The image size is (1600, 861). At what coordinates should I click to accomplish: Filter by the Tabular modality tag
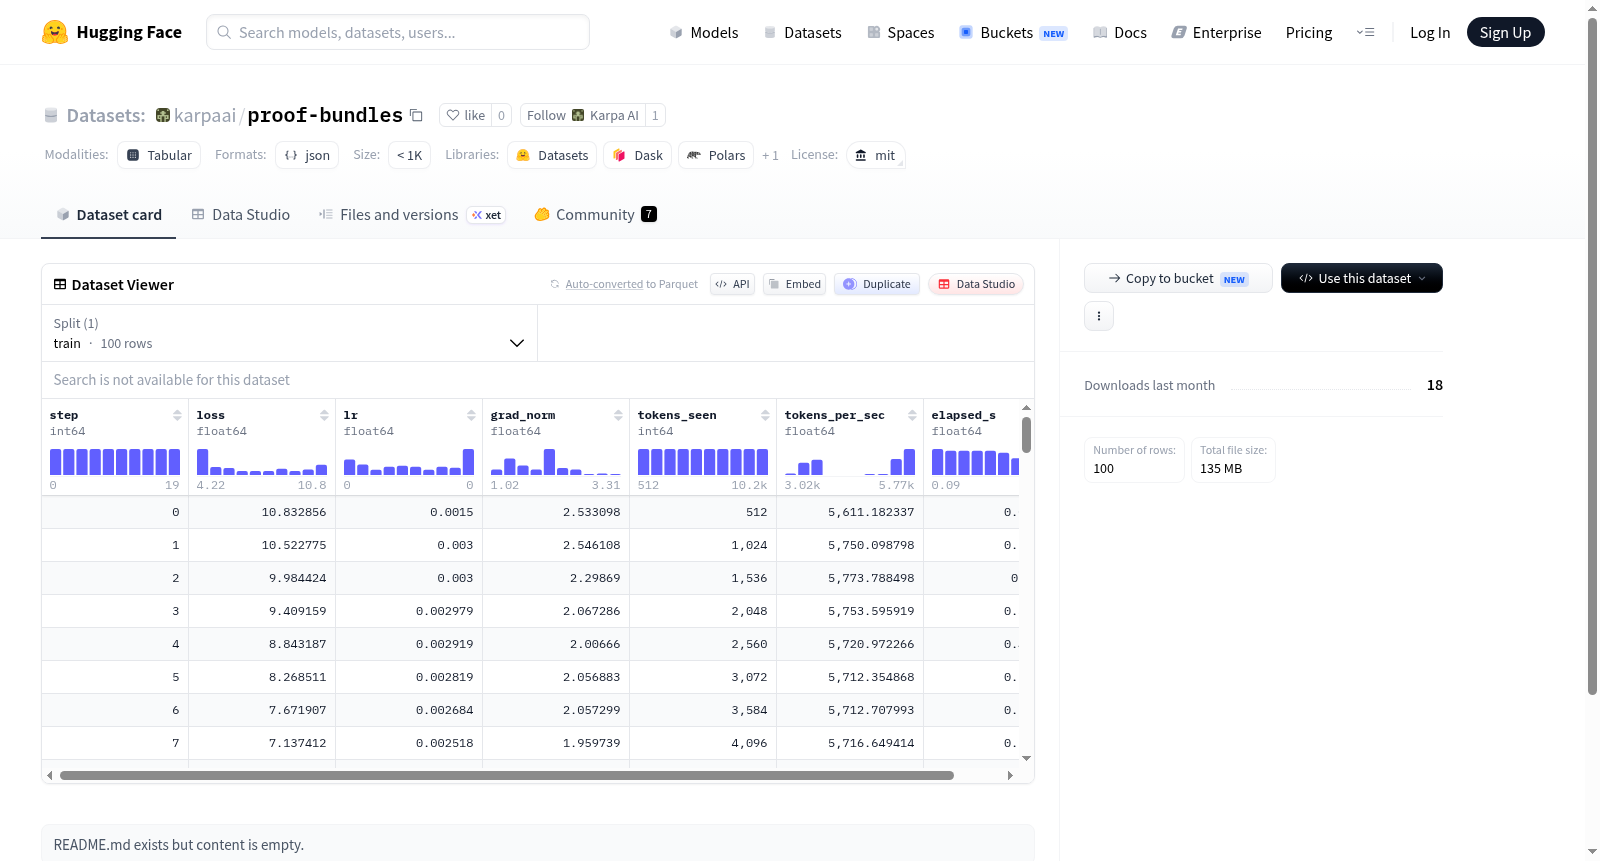tap(159, 155)
